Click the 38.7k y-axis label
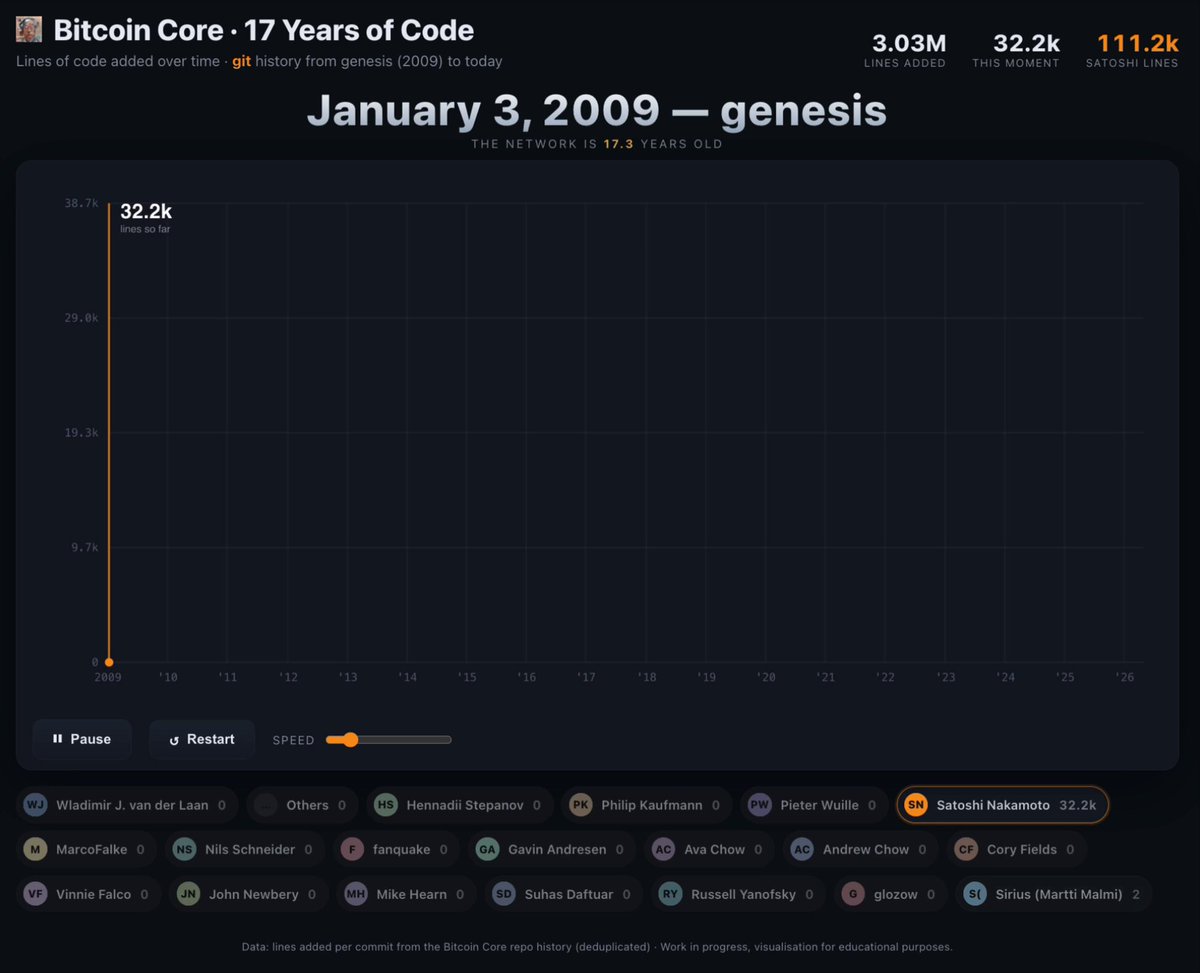 [x=82, y=203]
